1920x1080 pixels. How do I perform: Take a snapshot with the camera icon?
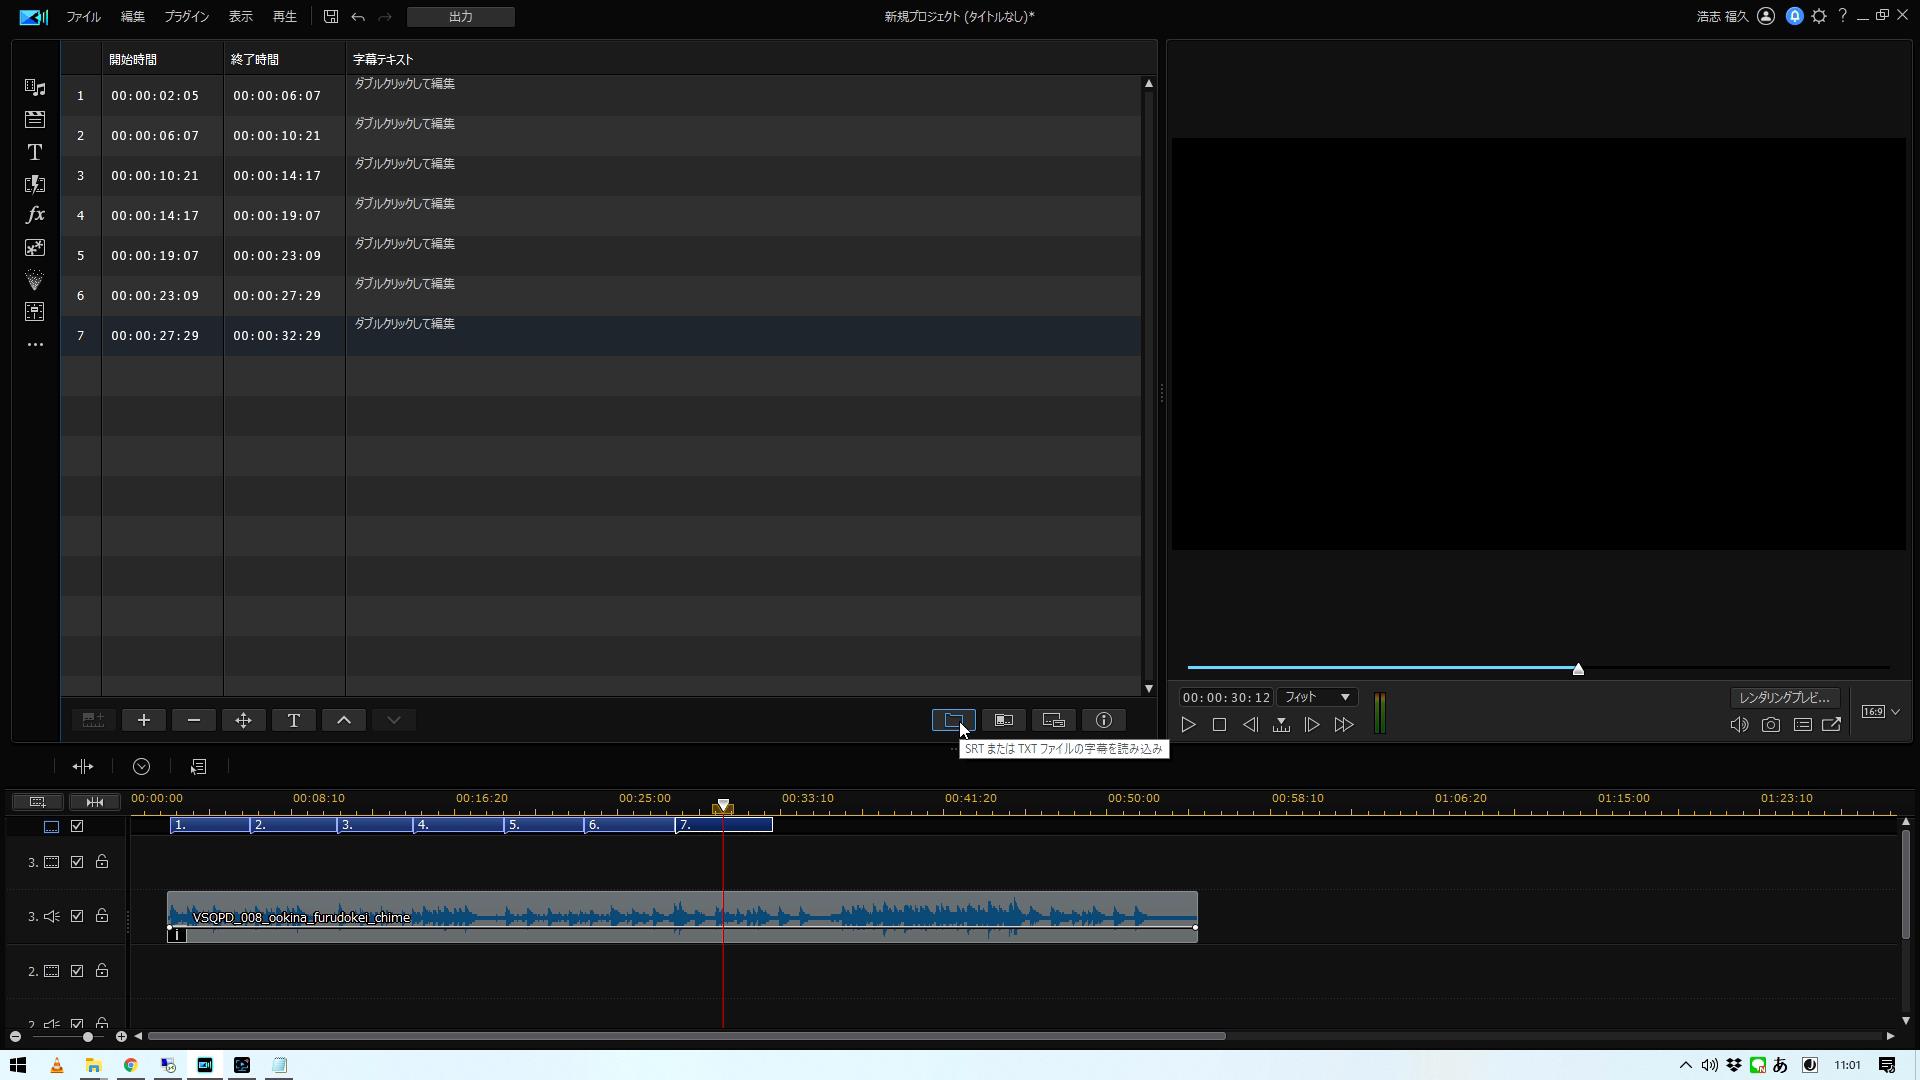(x=1771, y=725)
